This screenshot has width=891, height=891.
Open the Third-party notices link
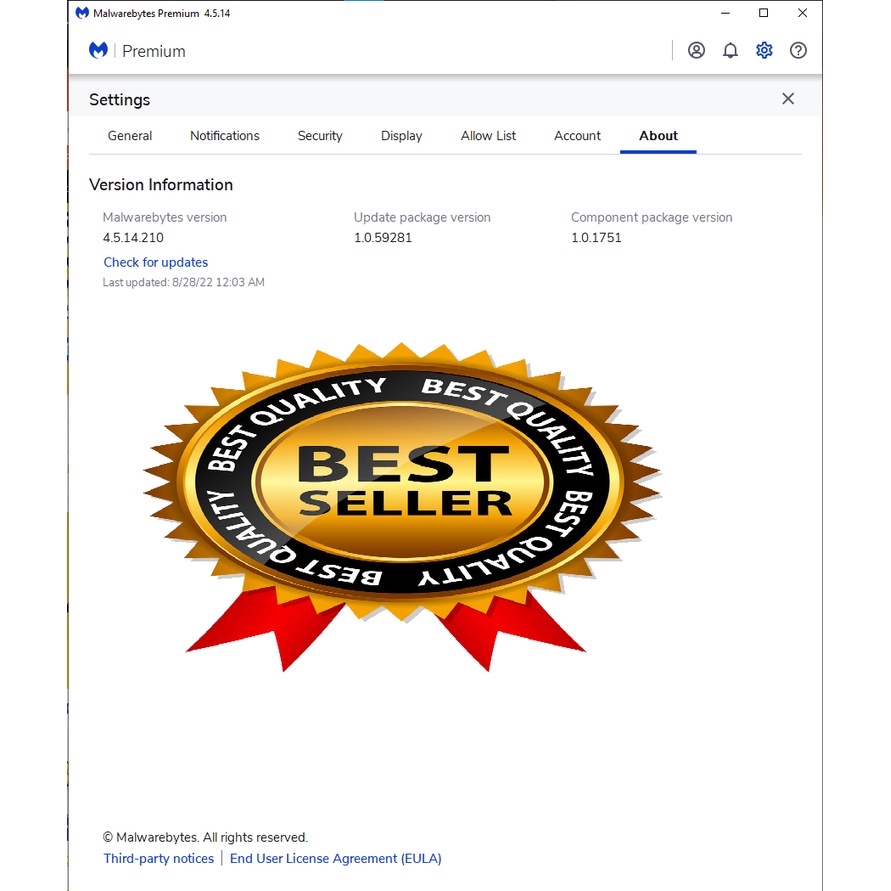point(159,858)
